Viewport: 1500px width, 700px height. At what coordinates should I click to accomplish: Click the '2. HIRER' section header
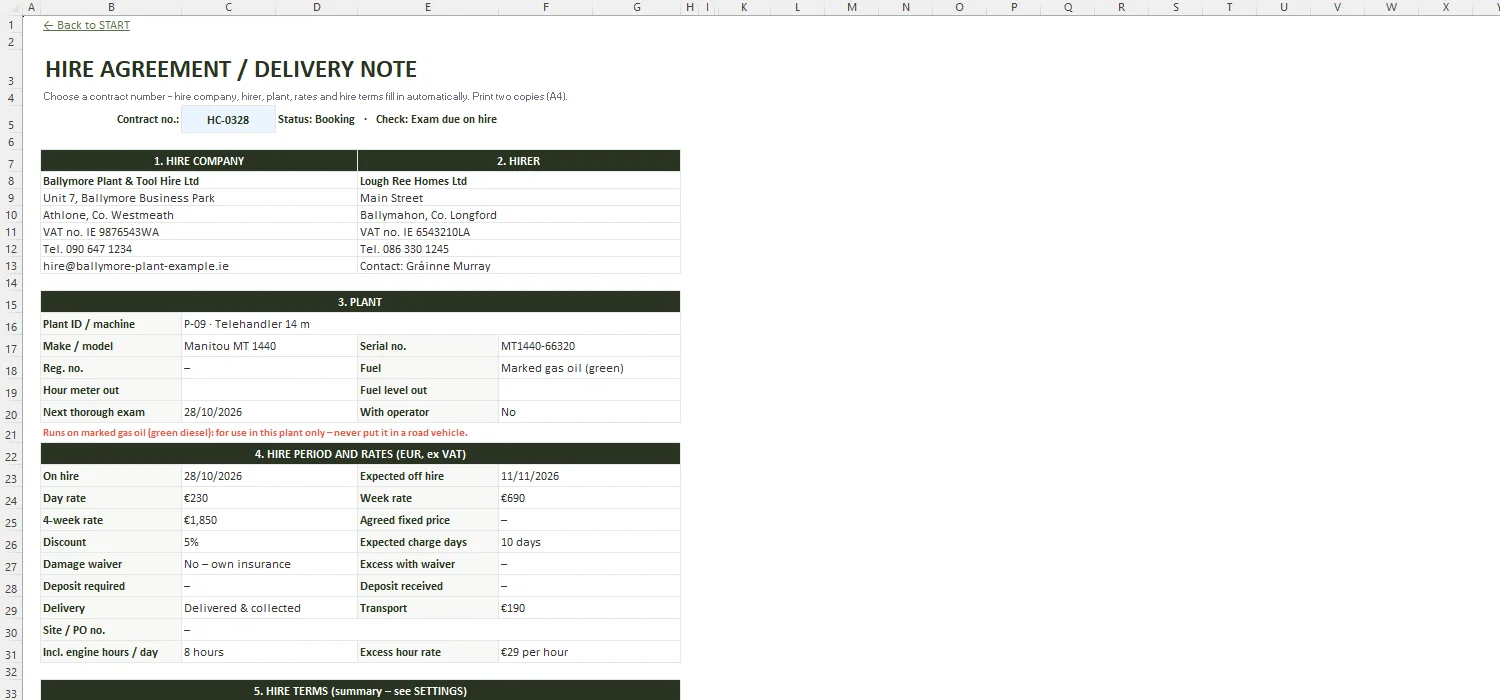coord(519,161)
